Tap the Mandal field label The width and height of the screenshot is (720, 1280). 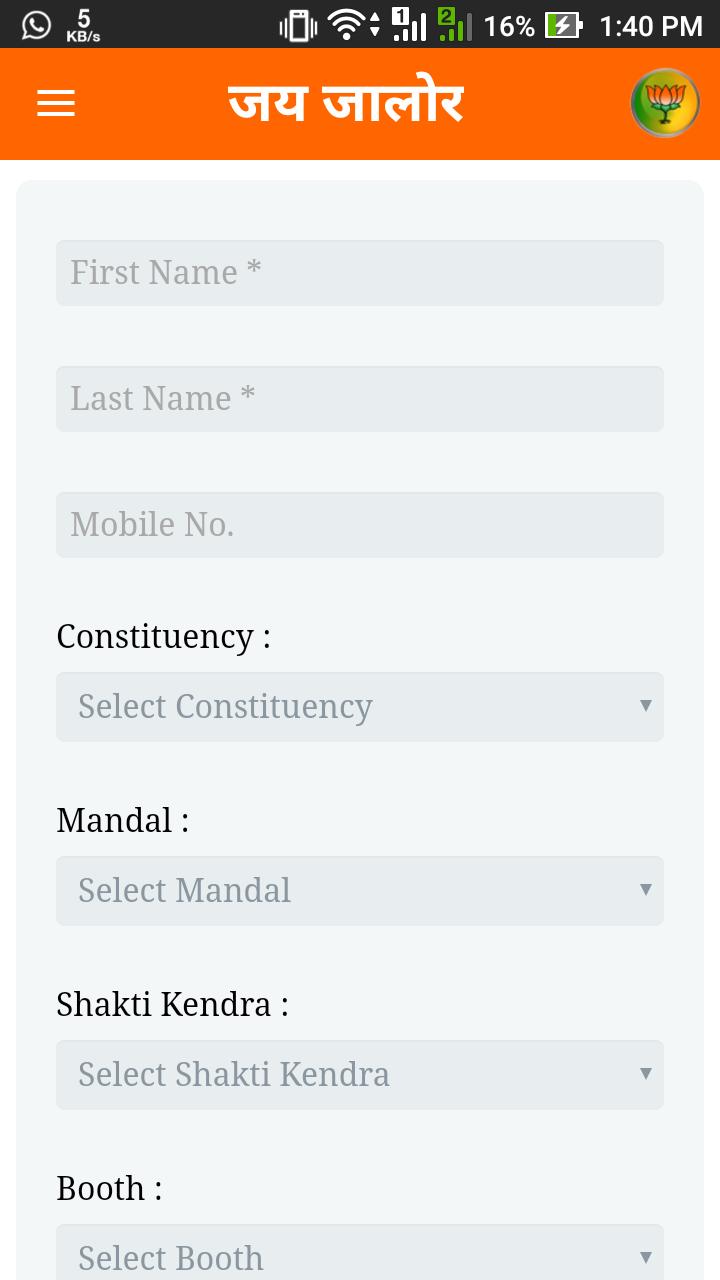coord(122,820)
